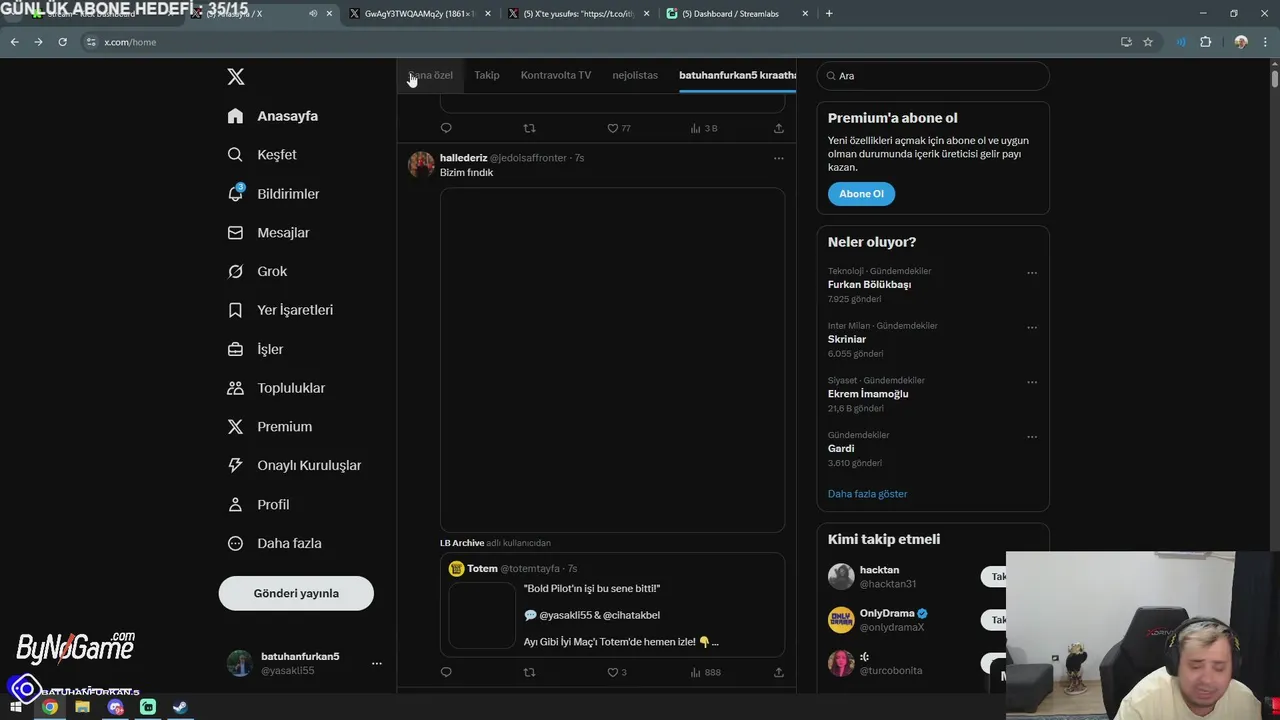This screenshot has height=720, width=1280.
Task: Switch to Takip tab
Action: [487, 75]
